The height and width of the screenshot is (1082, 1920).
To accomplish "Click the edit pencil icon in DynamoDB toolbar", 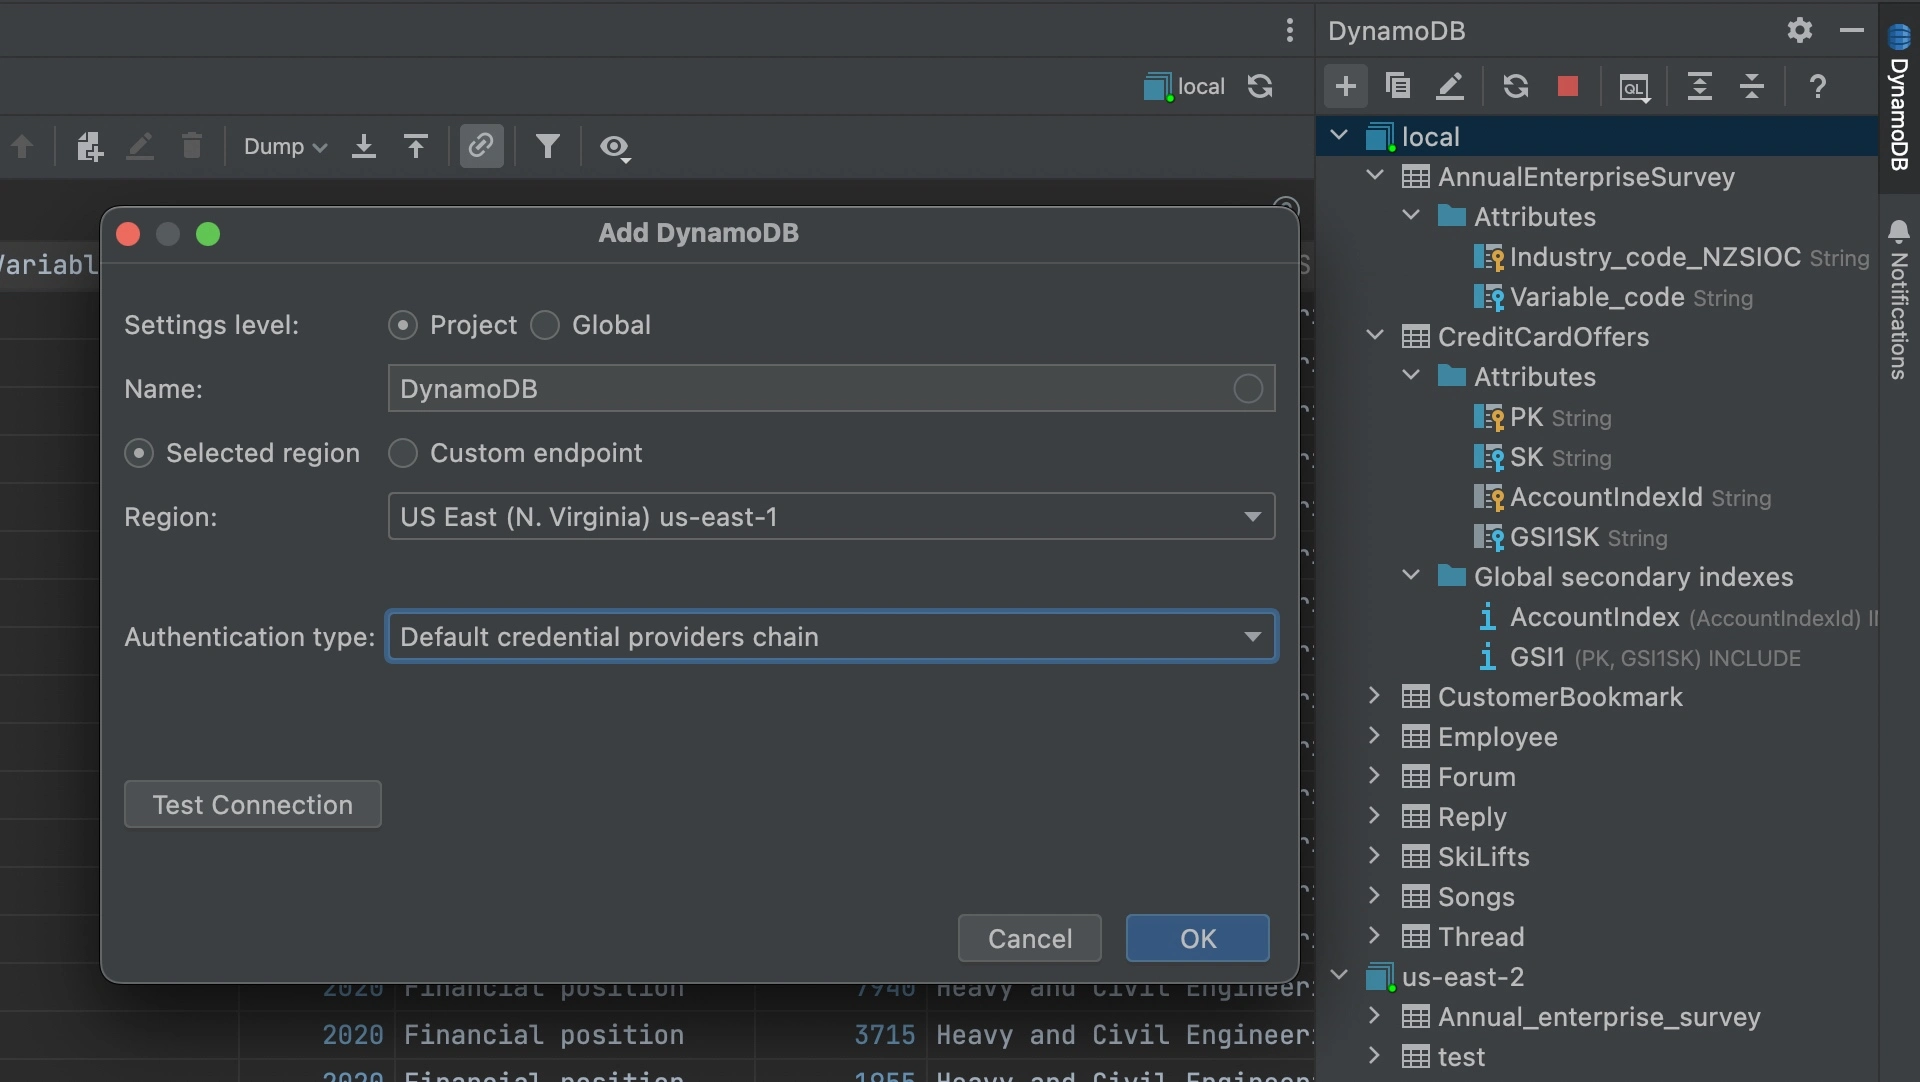I will 1450,86.
